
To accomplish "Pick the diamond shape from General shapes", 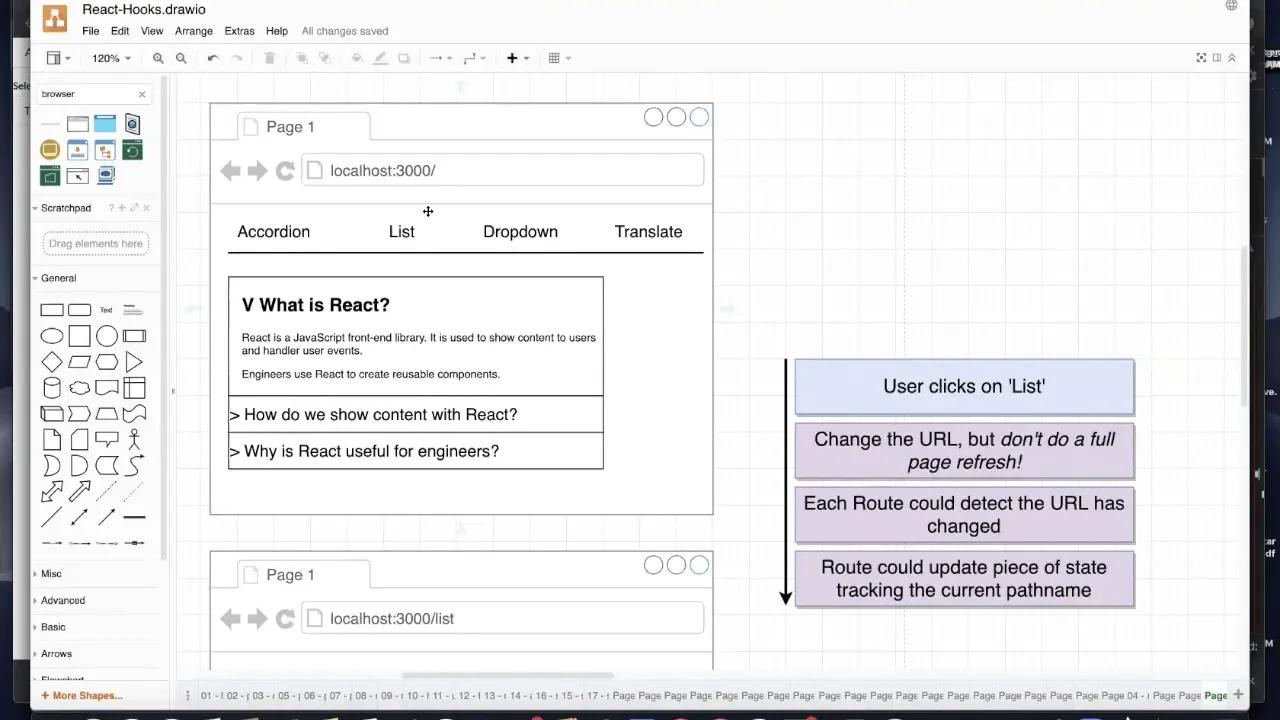I will 51,362.
